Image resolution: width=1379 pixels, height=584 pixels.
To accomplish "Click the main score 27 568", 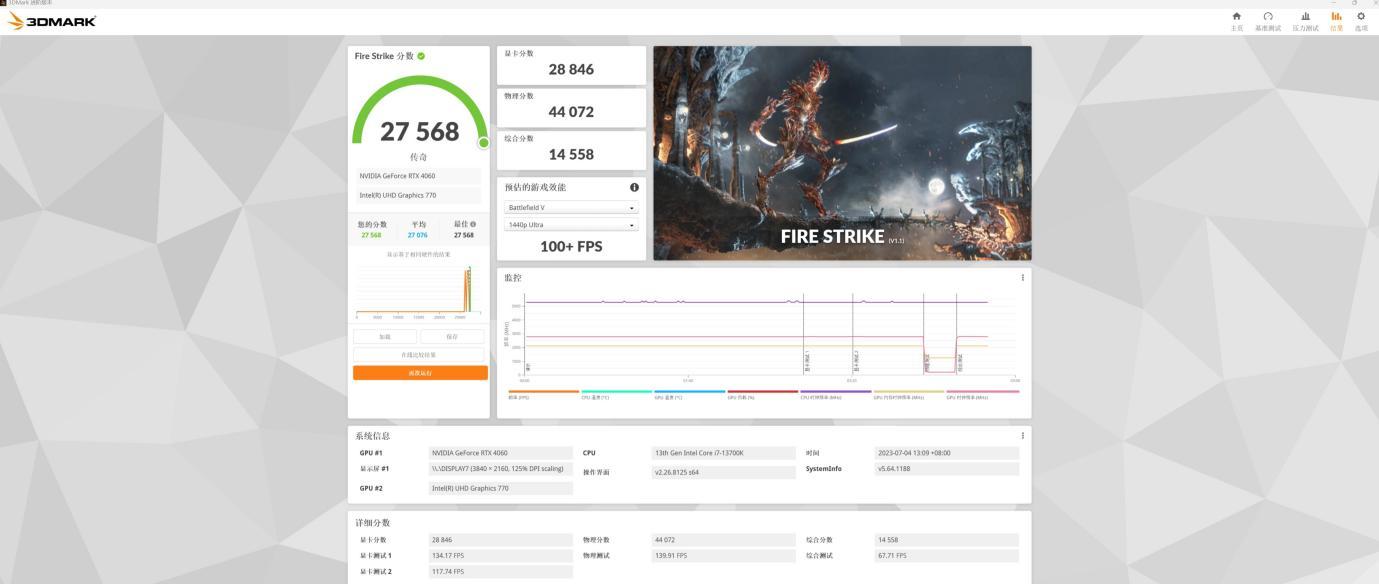I will click(420, 132).
